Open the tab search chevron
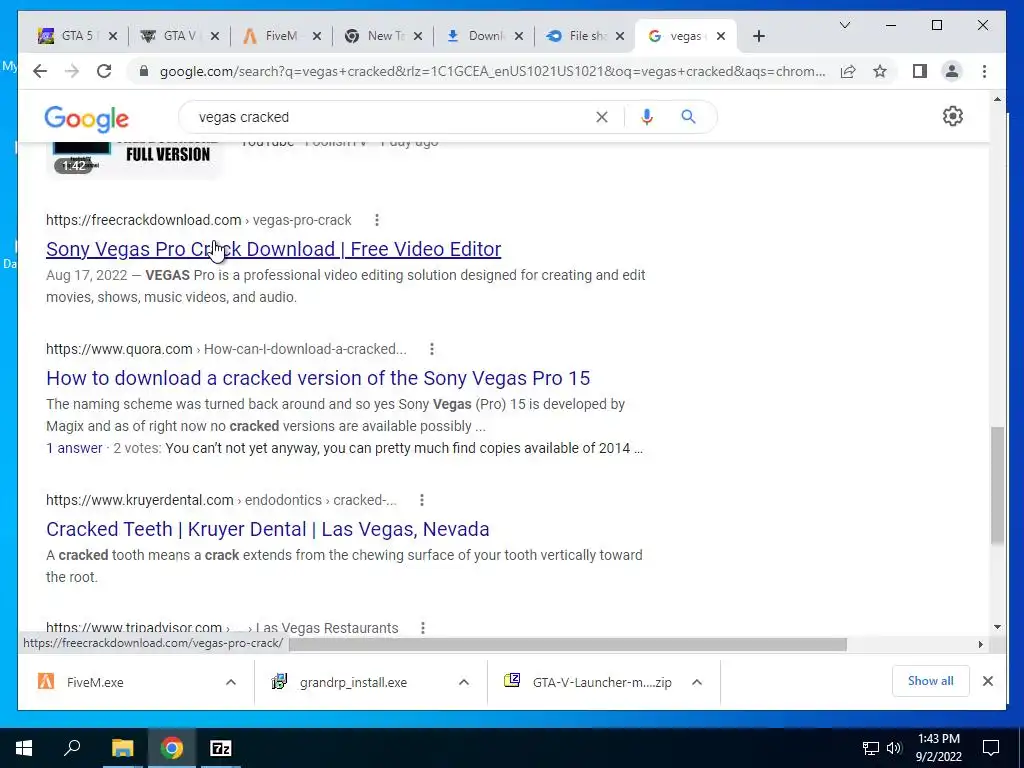Viewport: 1024px width, 768px height. click(844, 25)
